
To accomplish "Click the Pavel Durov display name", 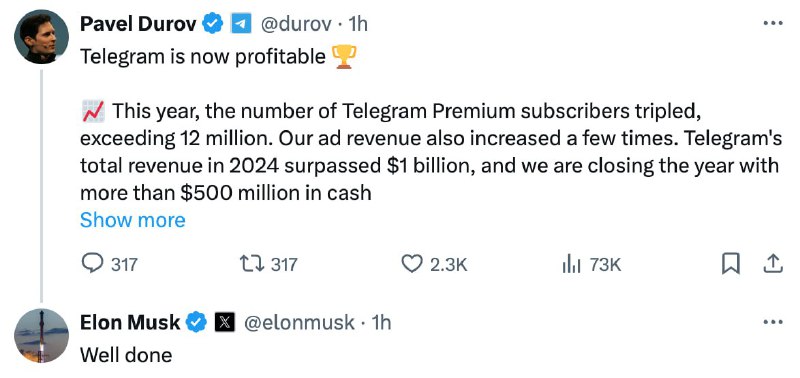I will pos(138,23).
